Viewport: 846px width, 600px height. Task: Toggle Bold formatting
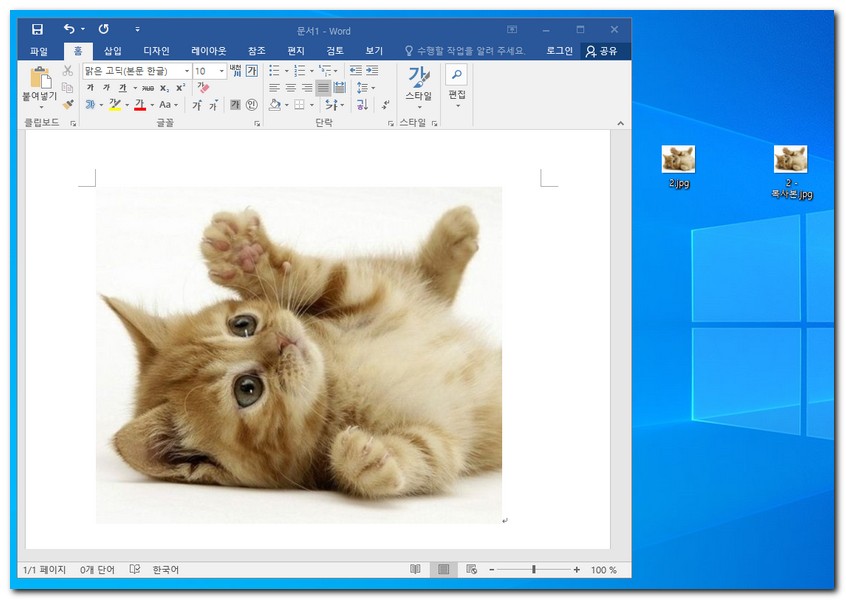pyautogui.click(x=90, y=88)
